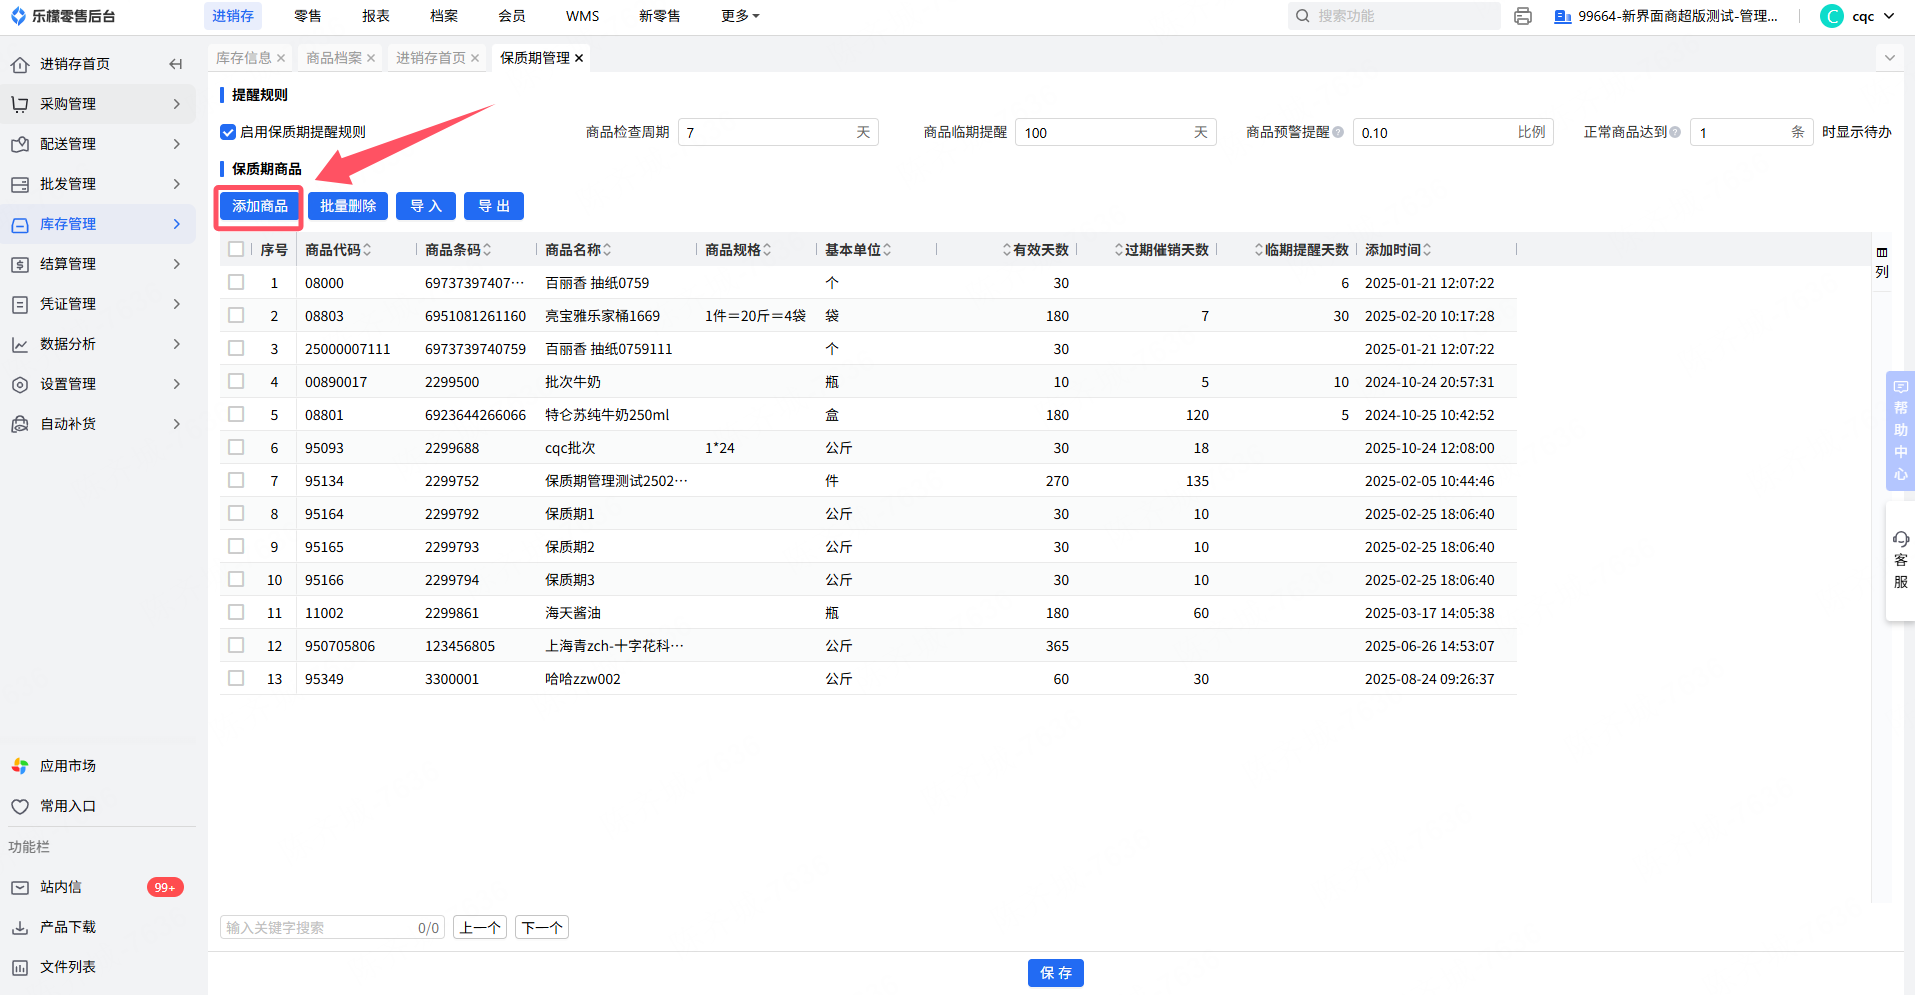Switch to the 商品档案 tab
Viewport: 1915px width, 995px height.
click(334, 58)
